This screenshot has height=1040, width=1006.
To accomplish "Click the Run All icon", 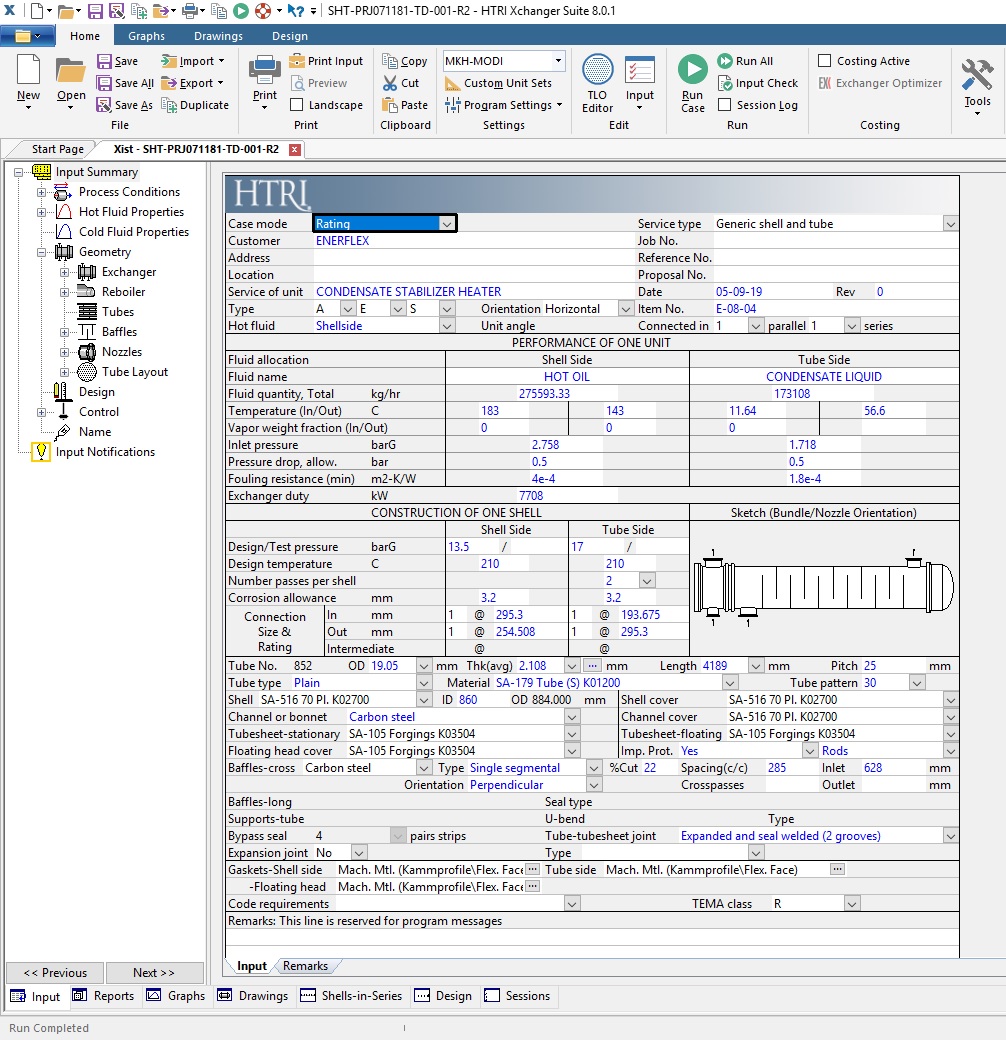I will [x=725, y=61].
